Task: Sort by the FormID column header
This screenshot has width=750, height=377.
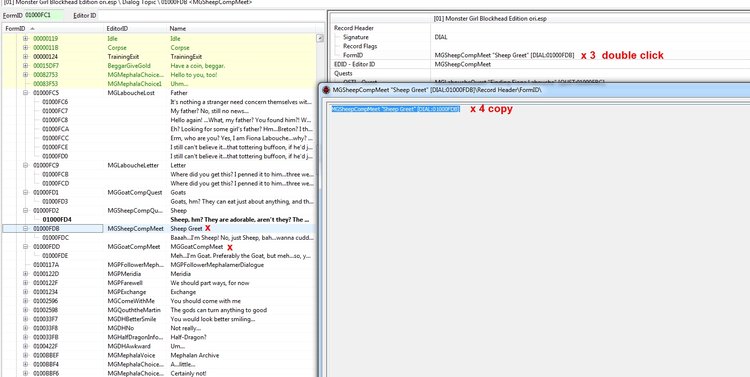Action: pos(53,29)
